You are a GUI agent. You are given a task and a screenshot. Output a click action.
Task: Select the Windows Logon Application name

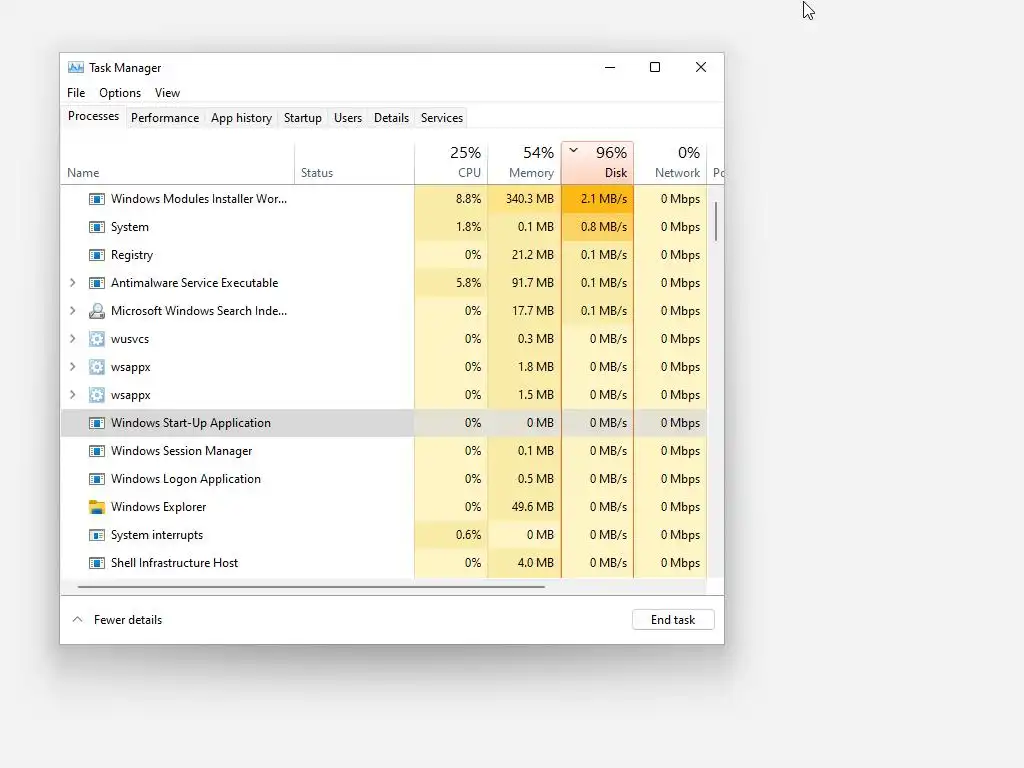pos(186,479)
